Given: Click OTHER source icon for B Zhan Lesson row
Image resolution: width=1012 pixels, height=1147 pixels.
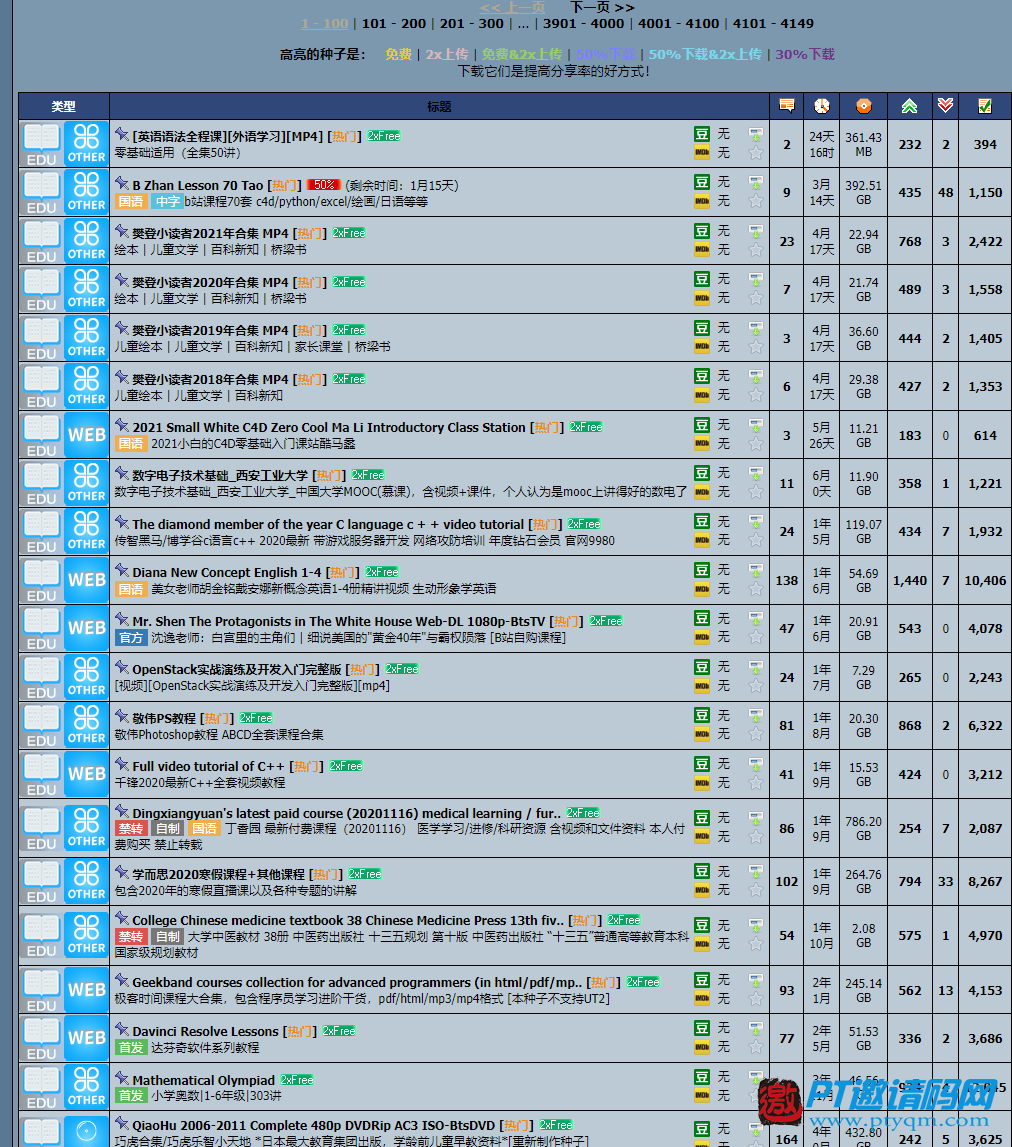Looking at the screenshot, I should click(x=86, y=192).
